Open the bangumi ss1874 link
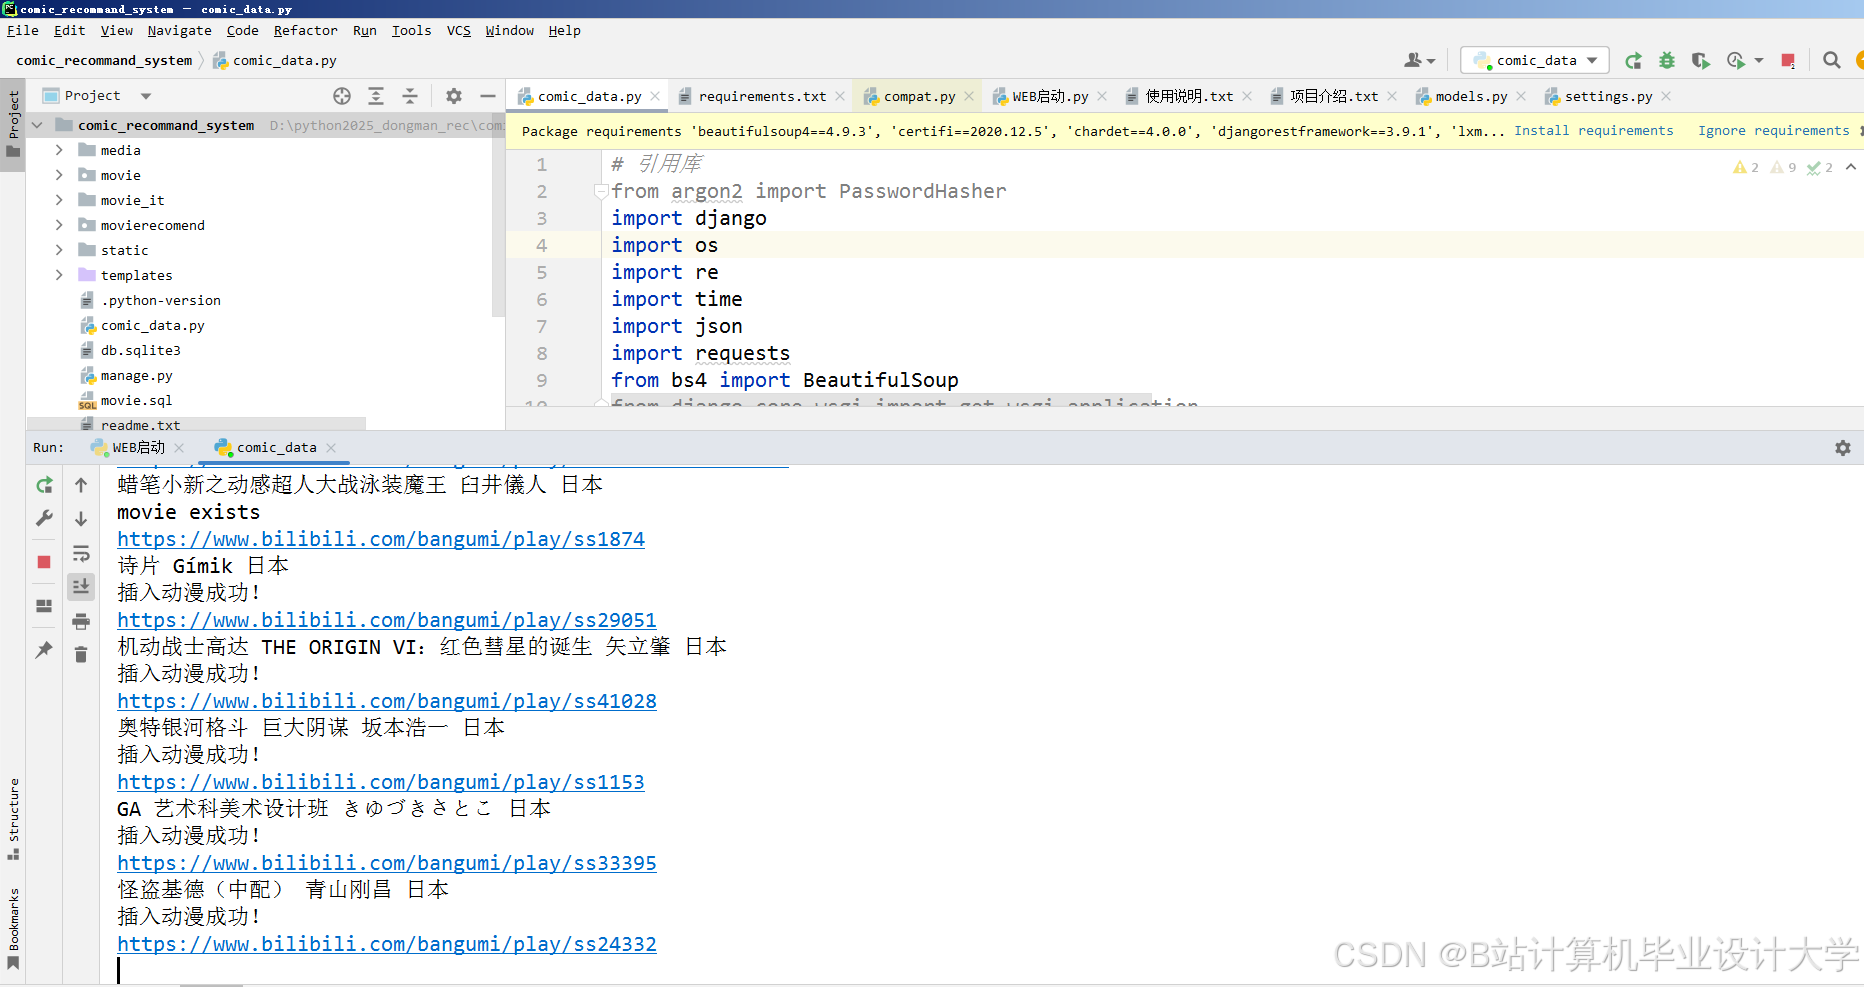1864x987 pixels. 381,538
